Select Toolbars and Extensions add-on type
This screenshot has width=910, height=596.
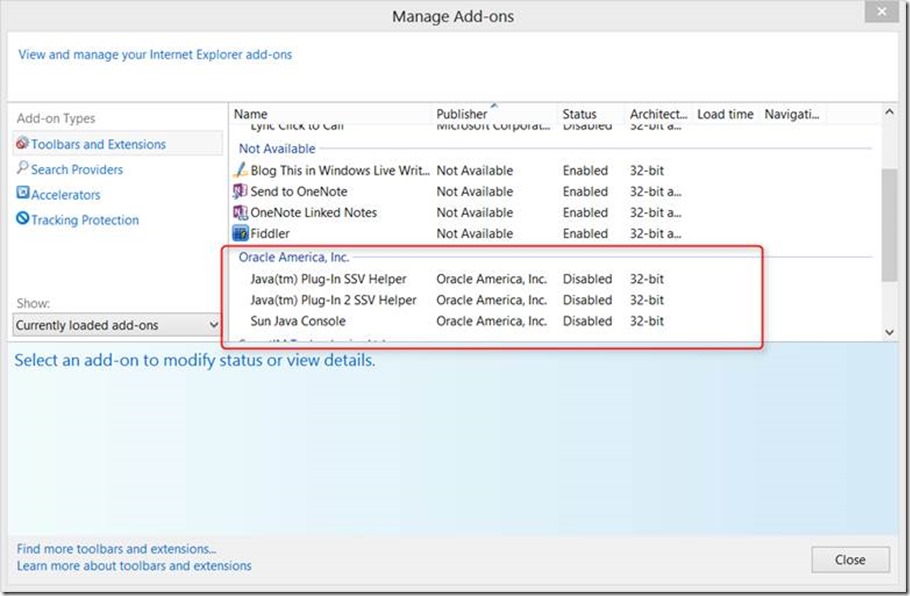tap(117, 144)
